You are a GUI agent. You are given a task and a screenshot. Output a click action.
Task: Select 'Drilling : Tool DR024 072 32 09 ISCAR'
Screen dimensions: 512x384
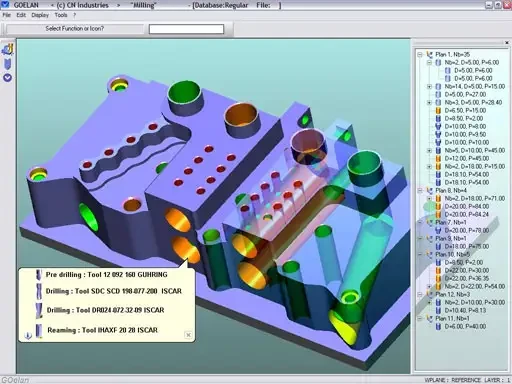point(105,310)
